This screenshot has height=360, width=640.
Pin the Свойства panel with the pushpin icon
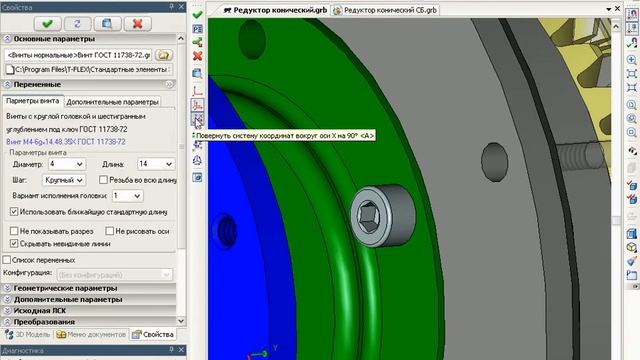tap(171, 7)
